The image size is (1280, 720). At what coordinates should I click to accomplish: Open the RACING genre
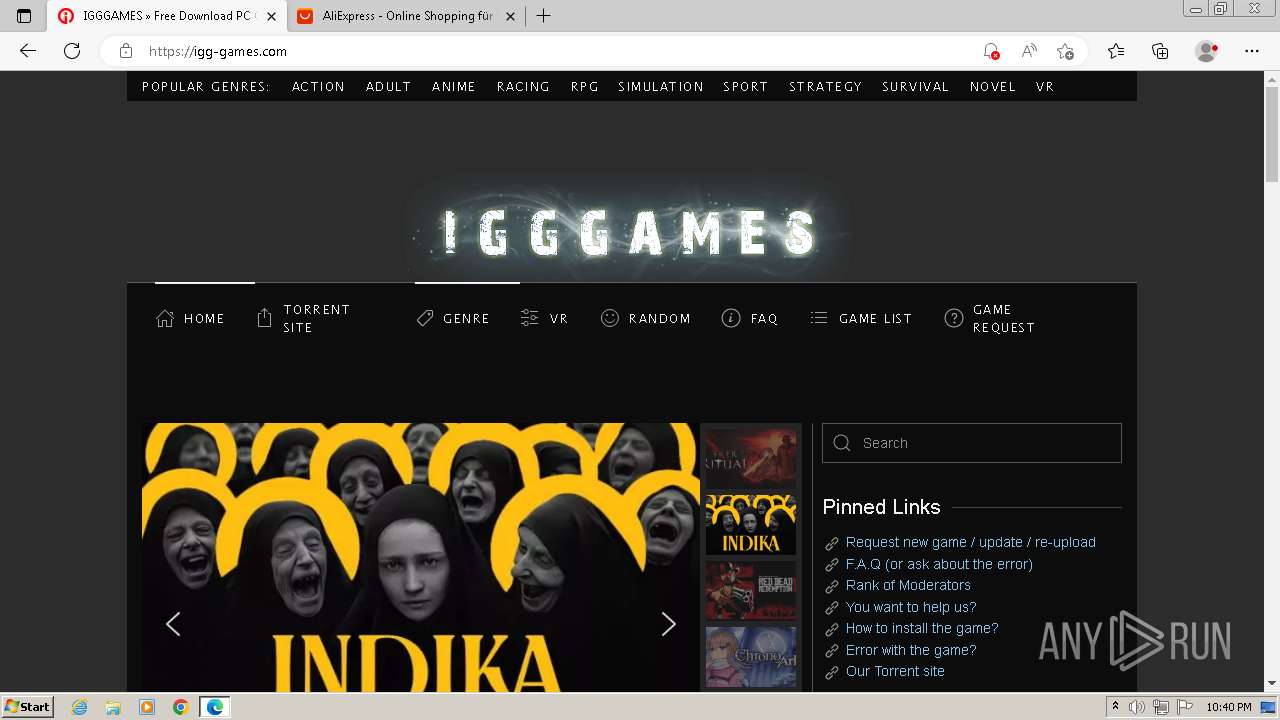(523, 87)
